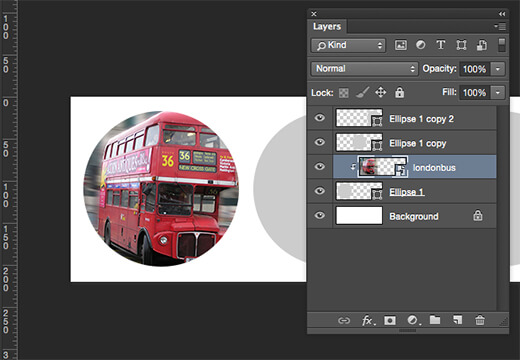
Task: Filter for adjustment layers icon
Action: 421,45
